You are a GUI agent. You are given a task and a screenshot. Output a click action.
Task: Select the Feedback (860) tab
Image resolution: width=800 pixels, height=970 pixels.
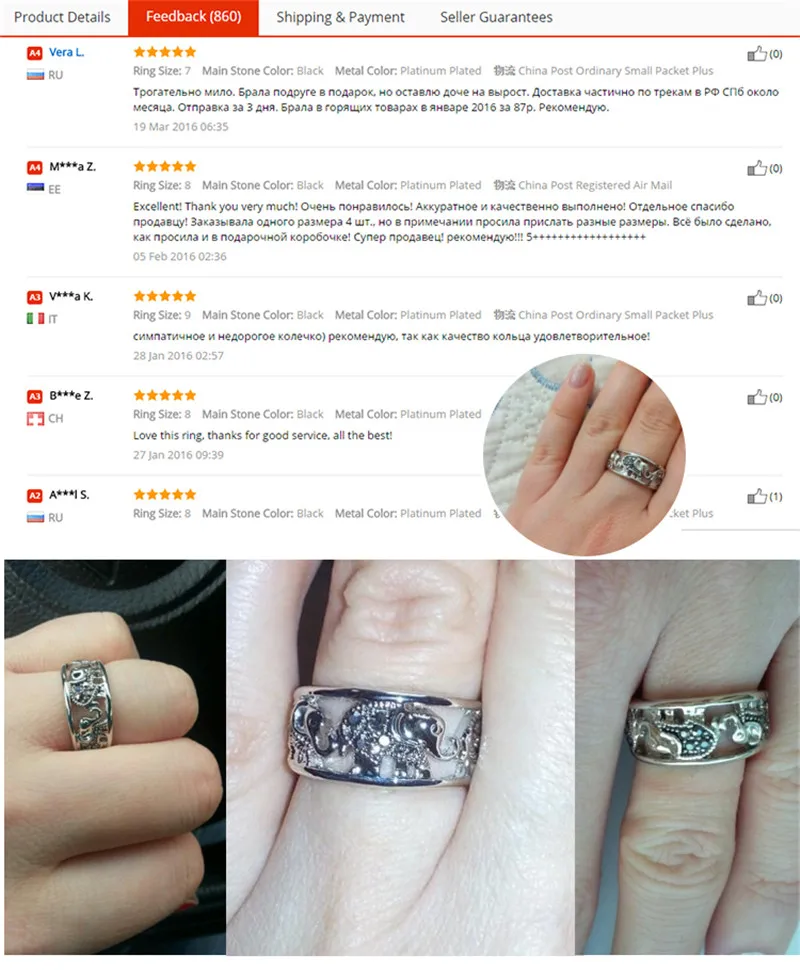[x=193, y=17]
